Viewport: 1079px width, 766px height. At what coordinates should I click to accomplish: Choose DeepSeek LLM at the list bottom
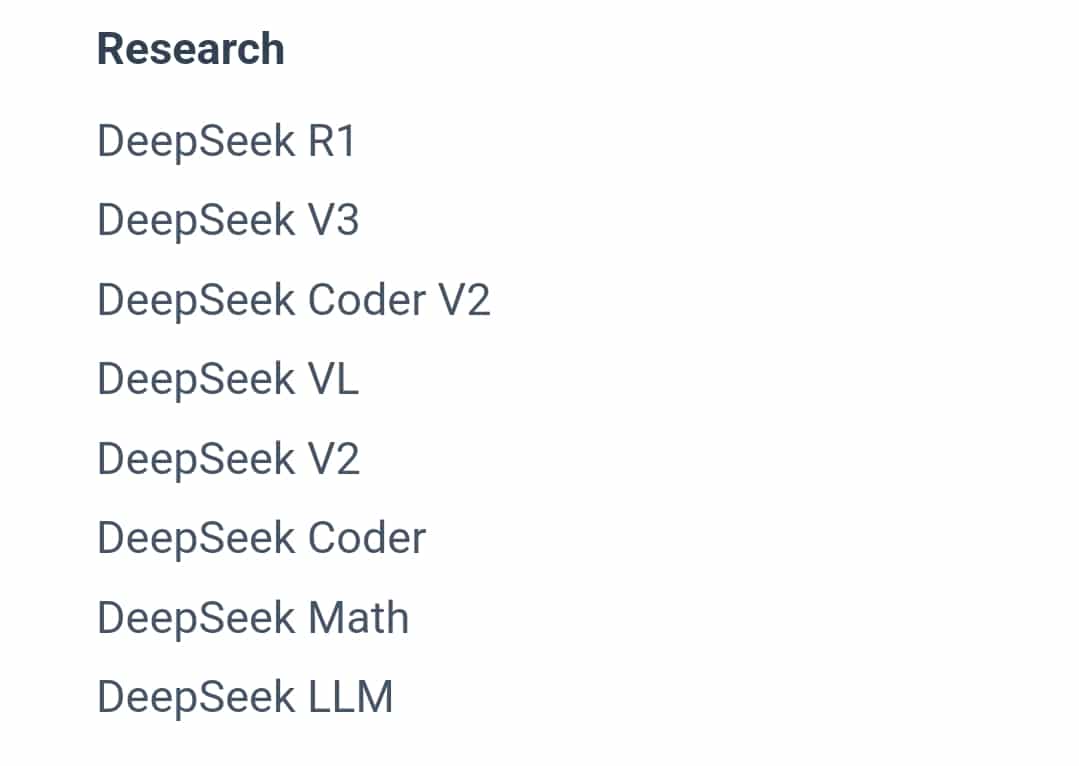pos(245,697)
